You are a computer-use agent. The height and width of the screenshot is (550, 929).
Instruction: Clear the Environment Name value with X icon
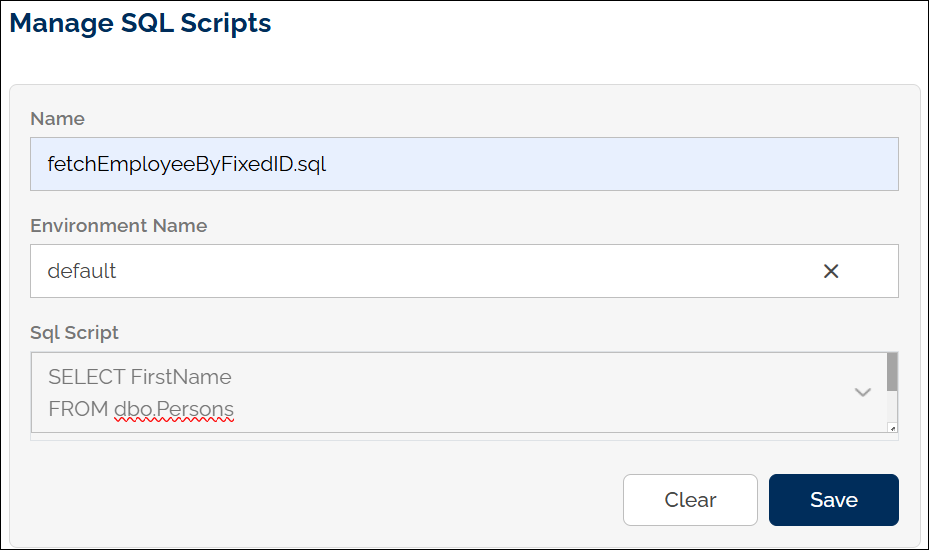click(x=831, y=271)
